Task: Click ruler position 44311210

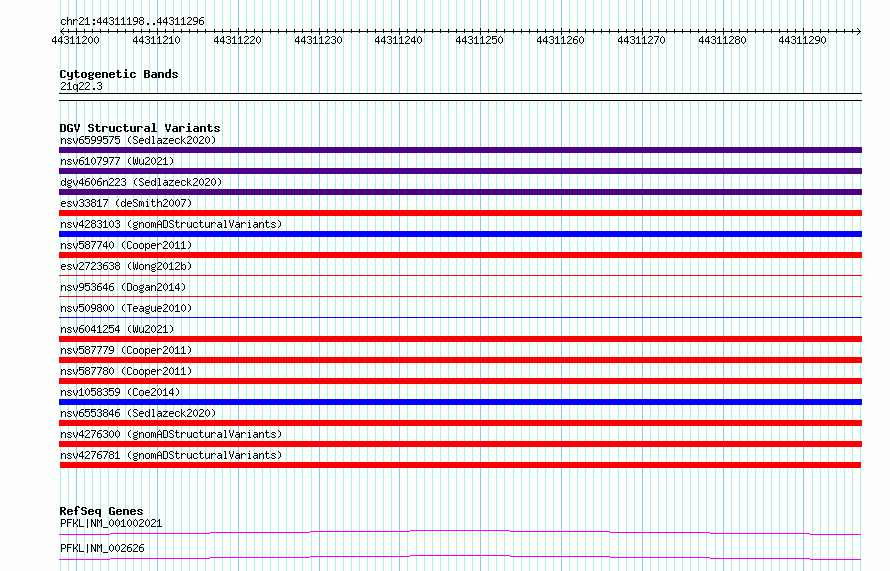Action: [x=157, y=40]
